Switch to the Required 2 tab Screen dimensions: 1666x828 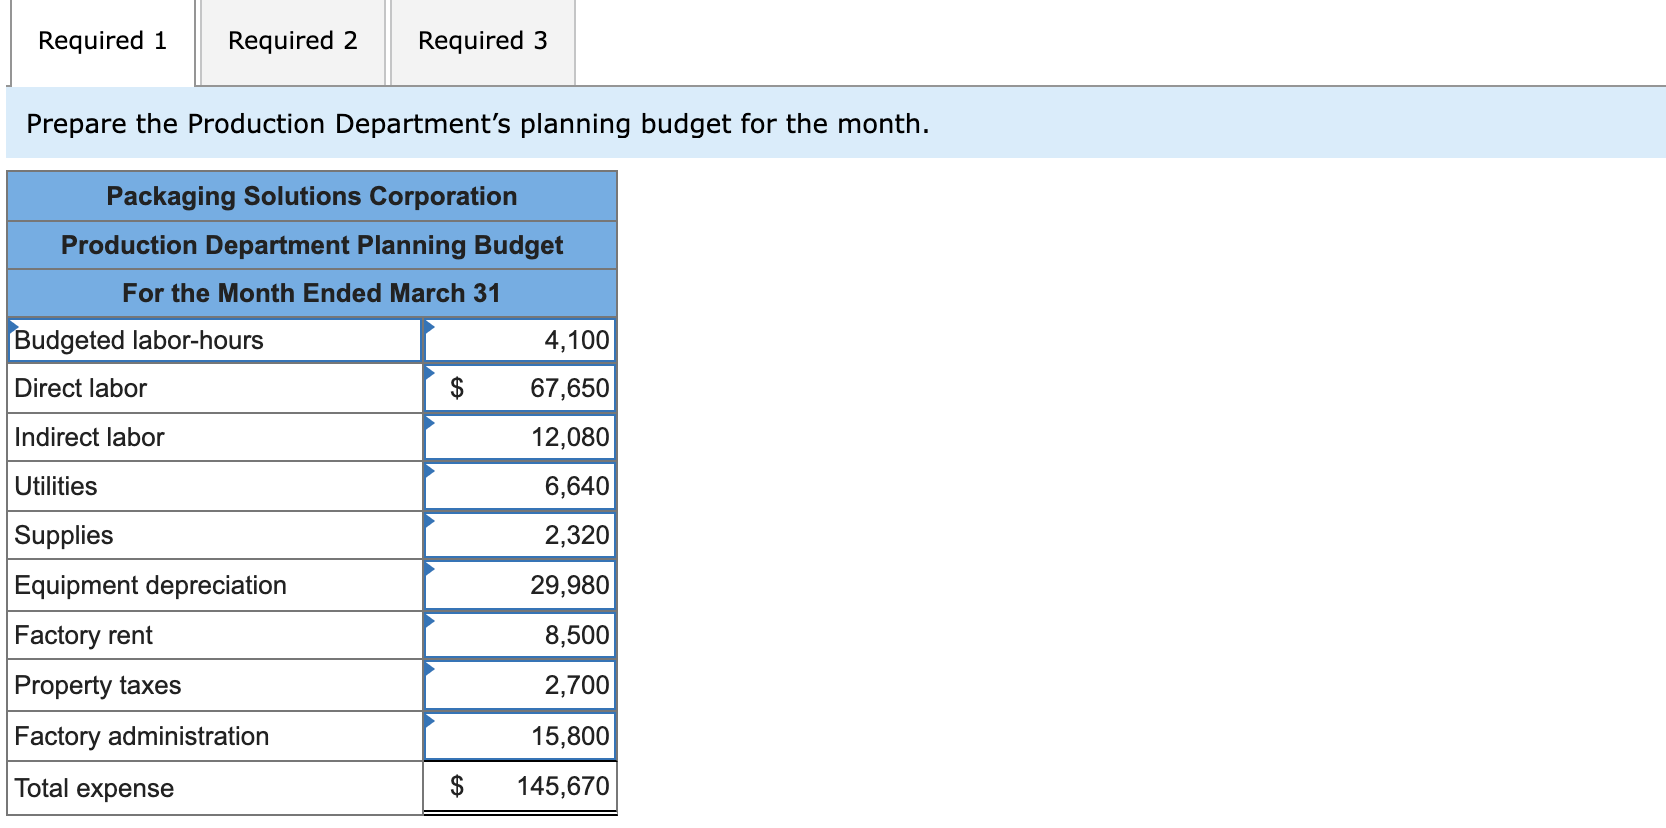[291, 41]
